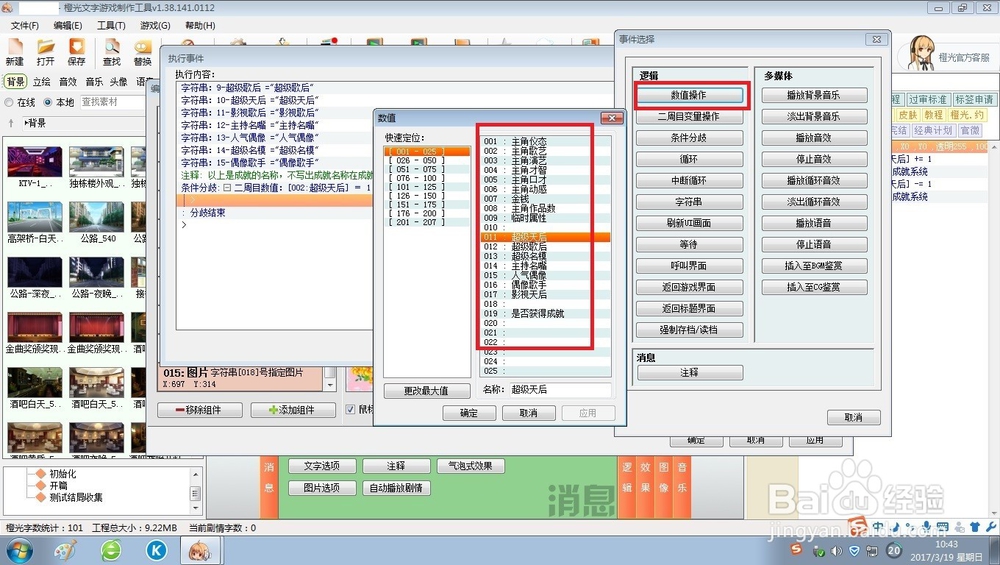The height and width of the screenshot is (565, 1000).
Task: Click the 二周目变量操作 button
Action: (689, 117)
